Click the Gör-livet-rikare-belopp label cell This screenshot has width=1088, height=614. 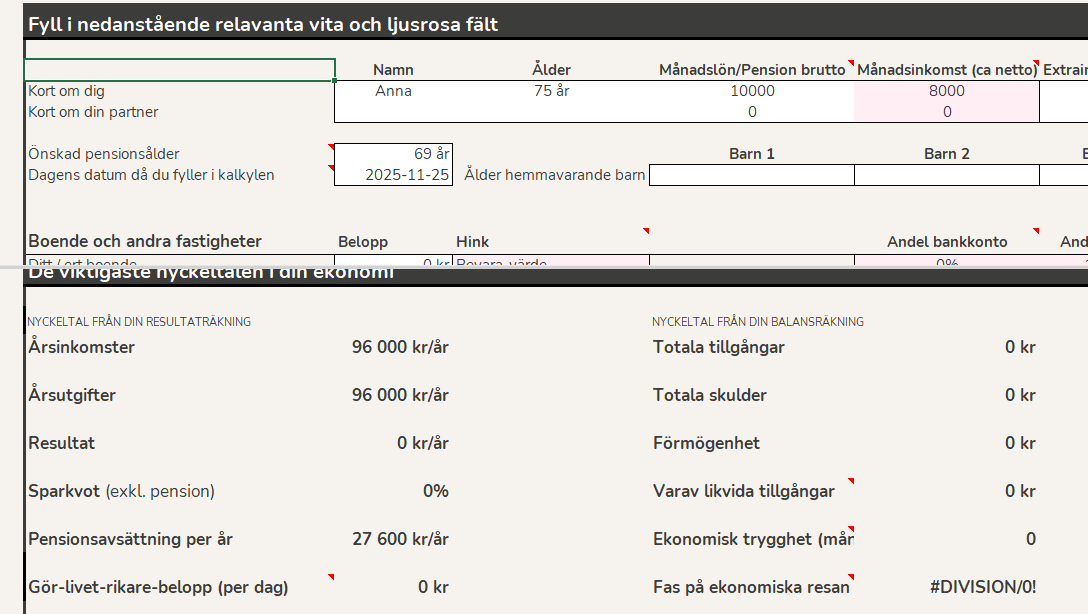point(158,587)
